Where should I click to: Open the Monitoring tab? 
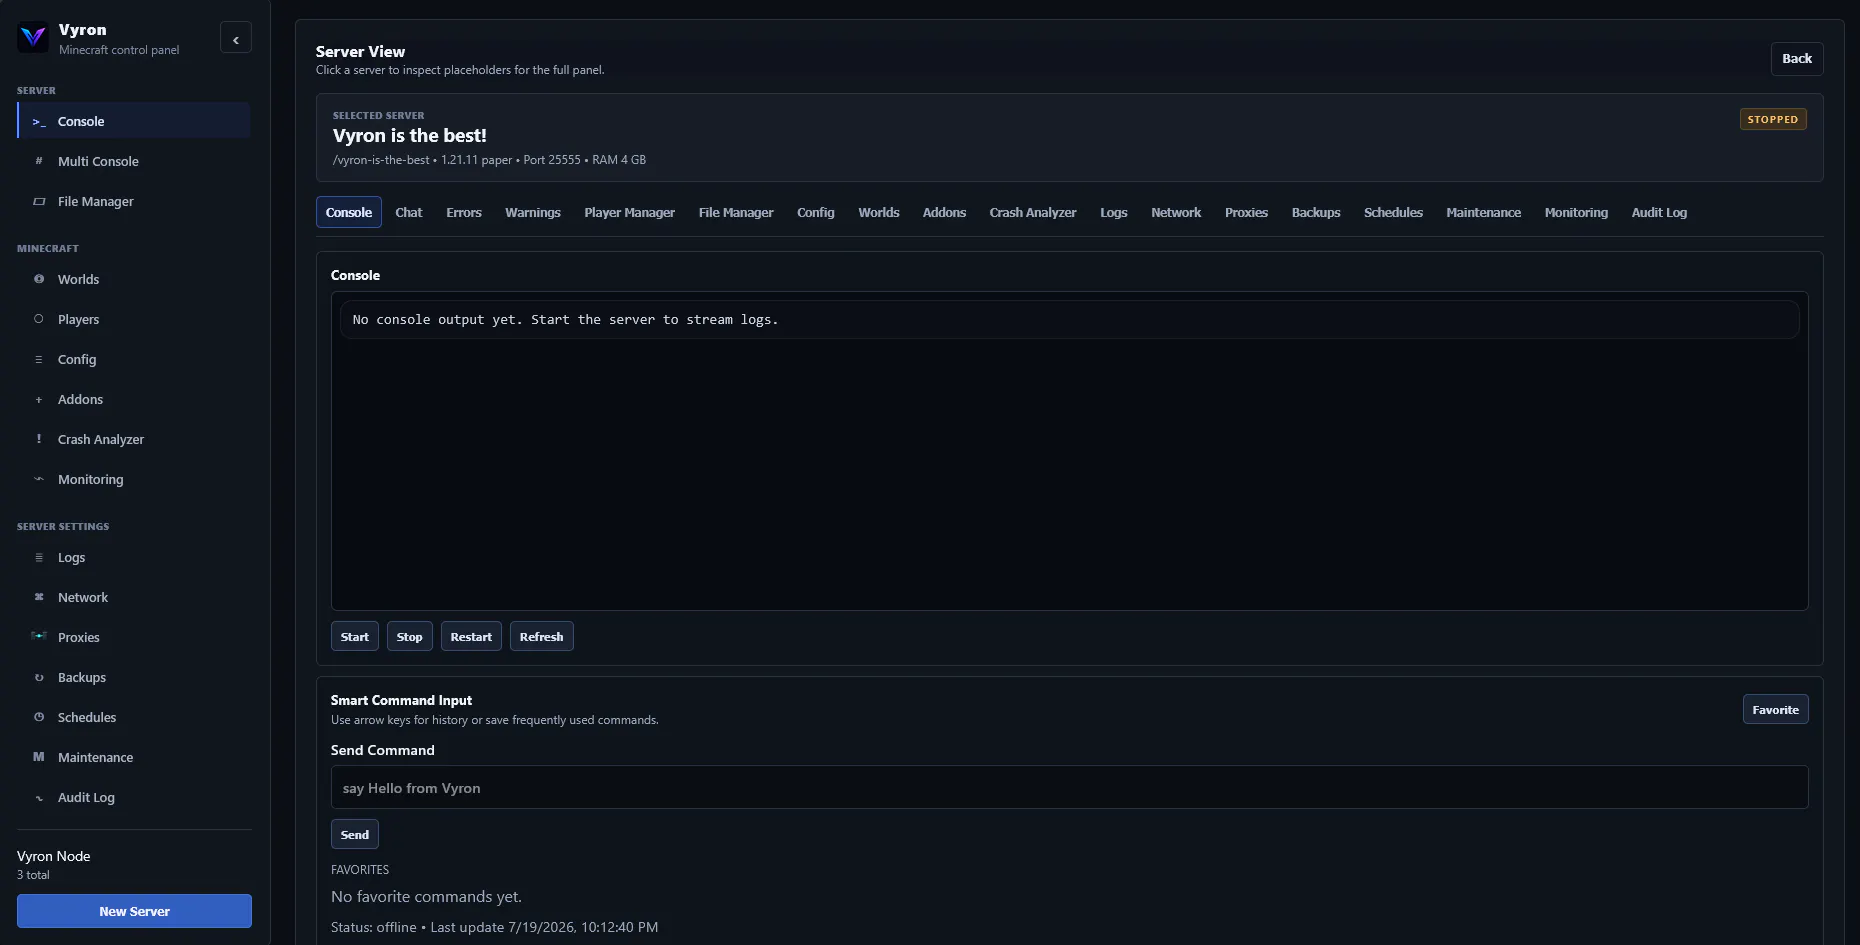1577,212
